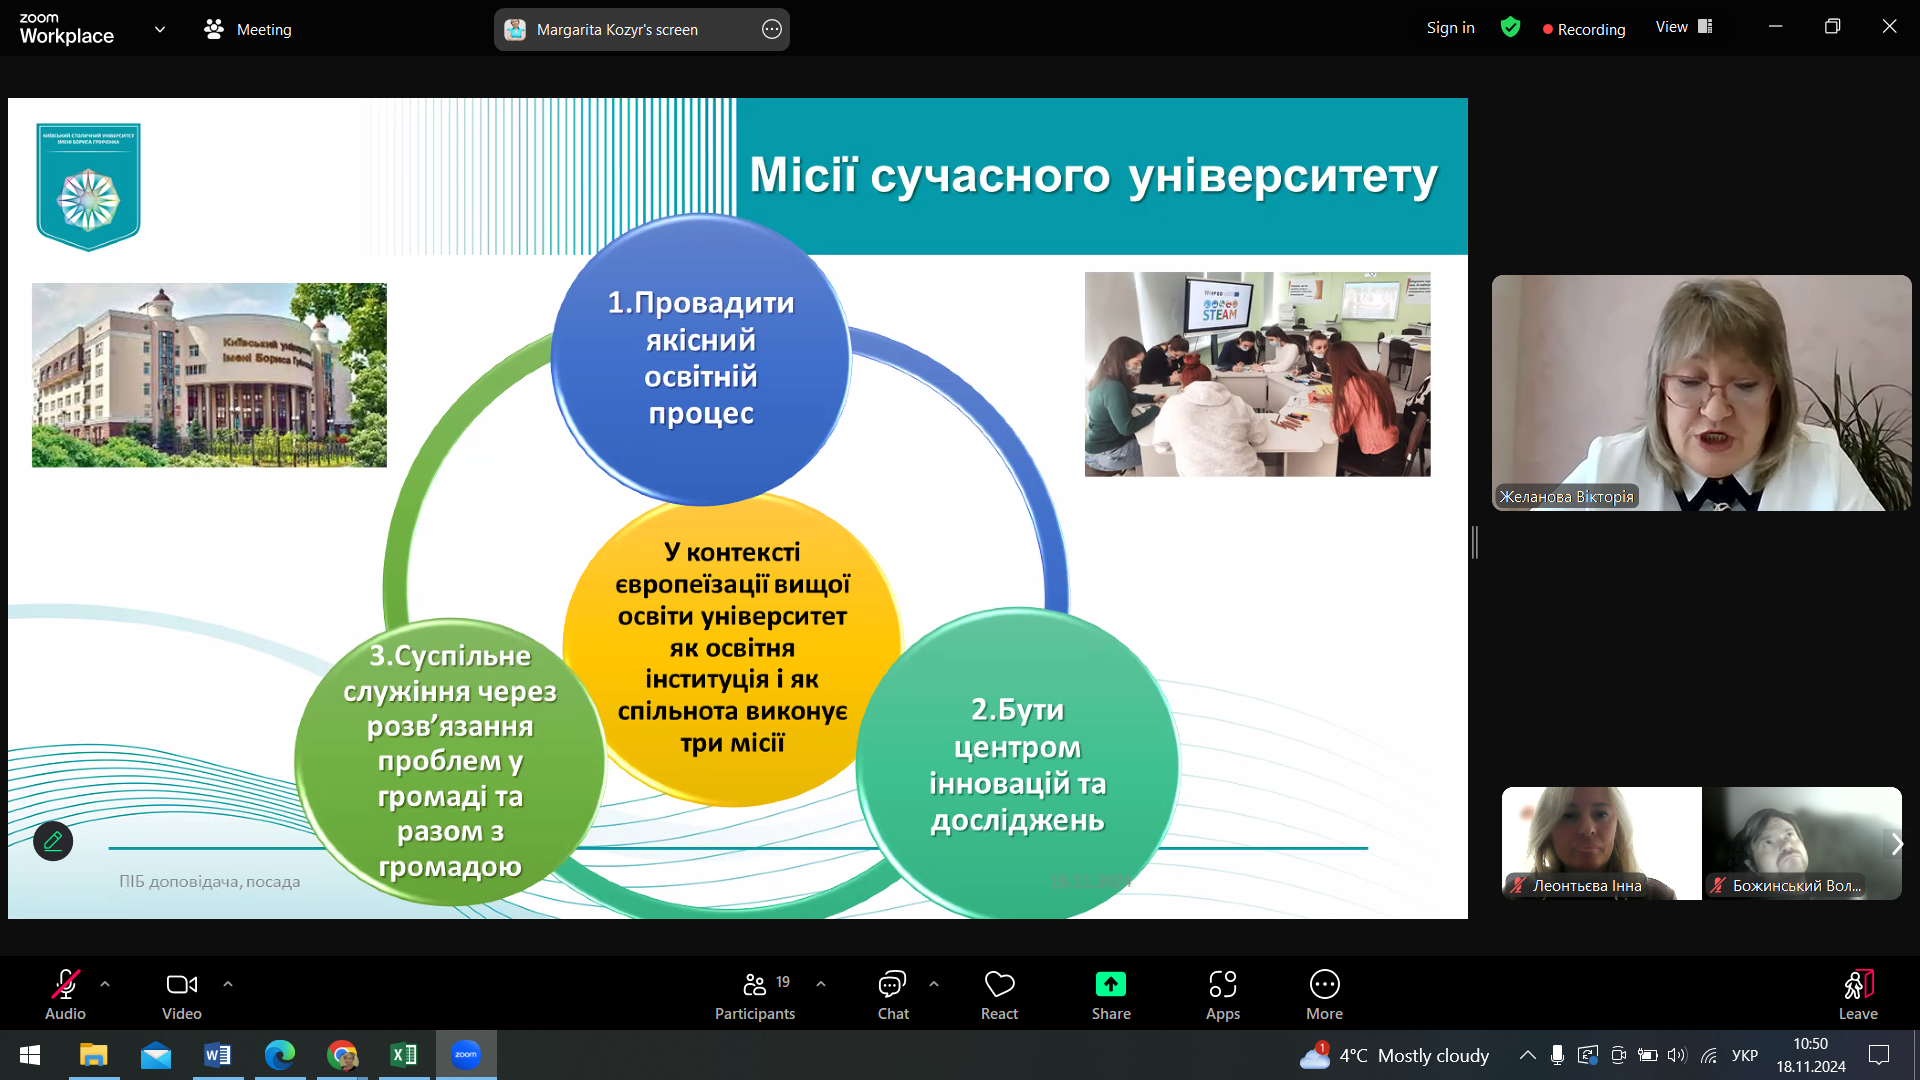Select the Meeting tab
Screen dimensions: 1920x1080
(248, 29)
